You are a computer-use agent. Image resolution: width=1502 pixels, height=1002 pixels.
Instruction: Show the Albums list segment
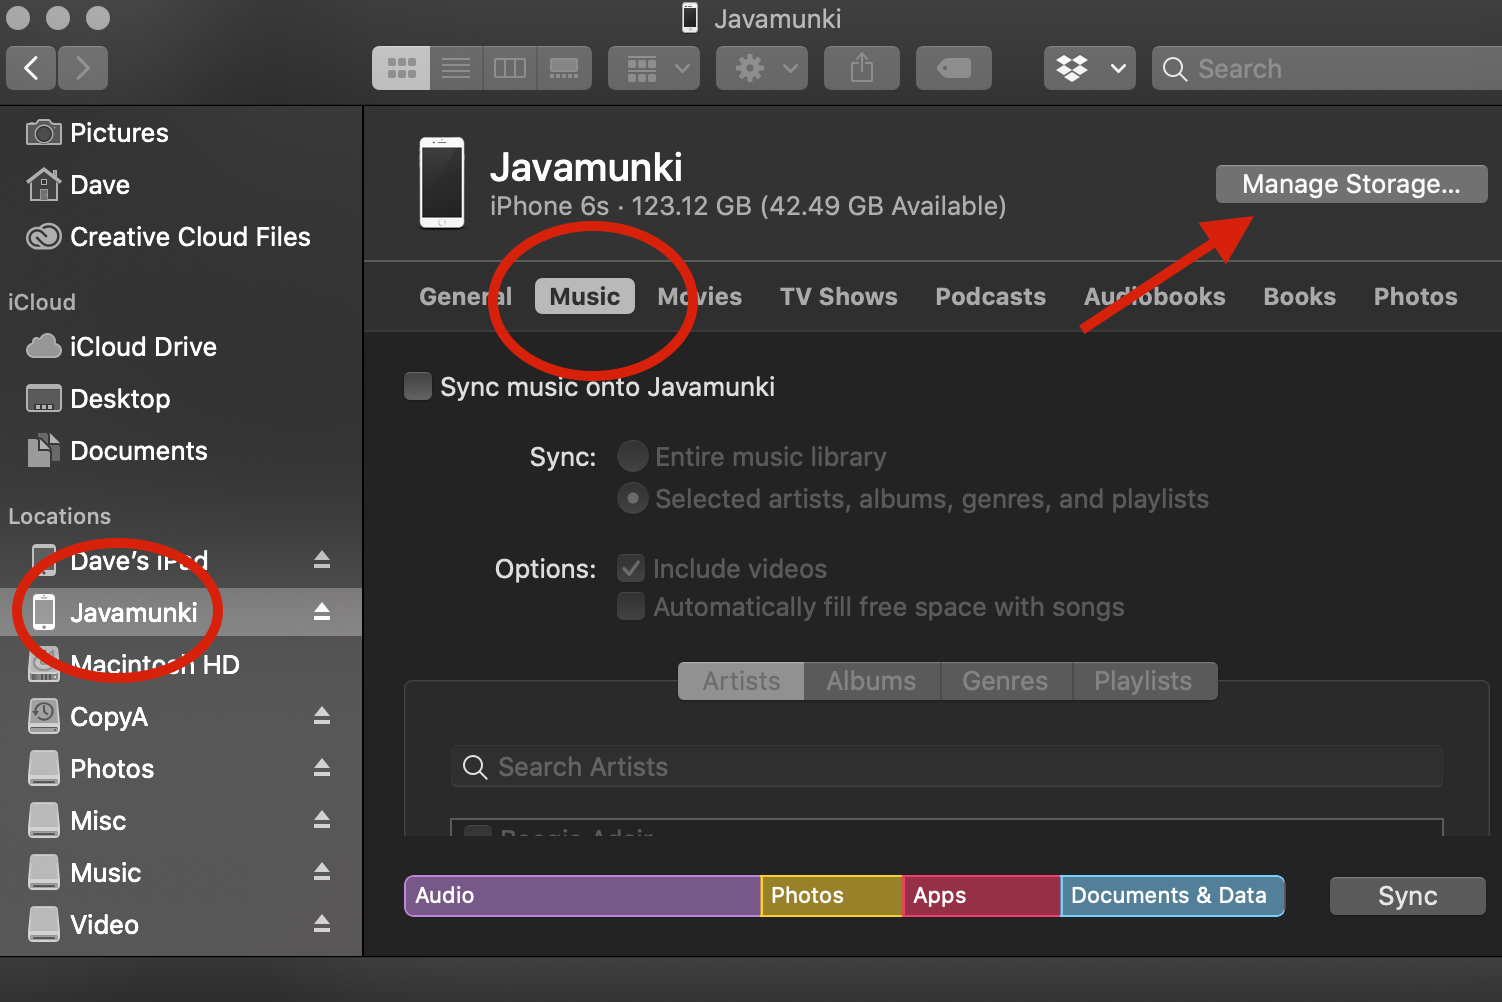coord(872,681)
